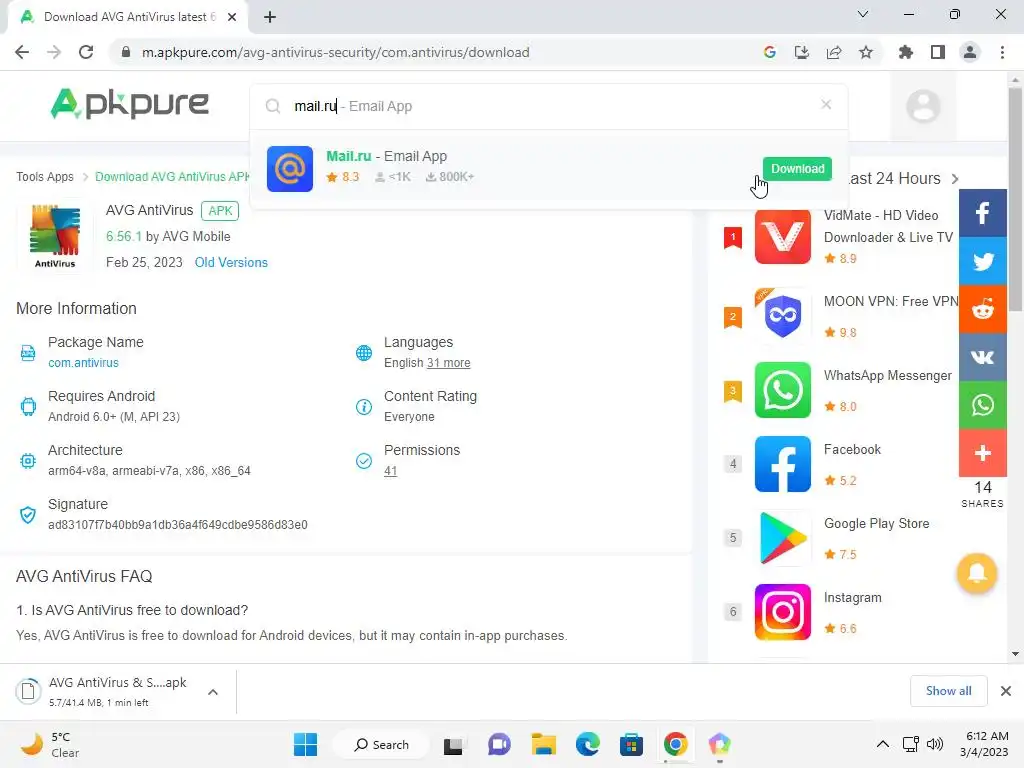Click Download AVG AntiVirus APK breadcrumb
The height and width of the screenshot is (768, 1024).
[x=172, y=177]
